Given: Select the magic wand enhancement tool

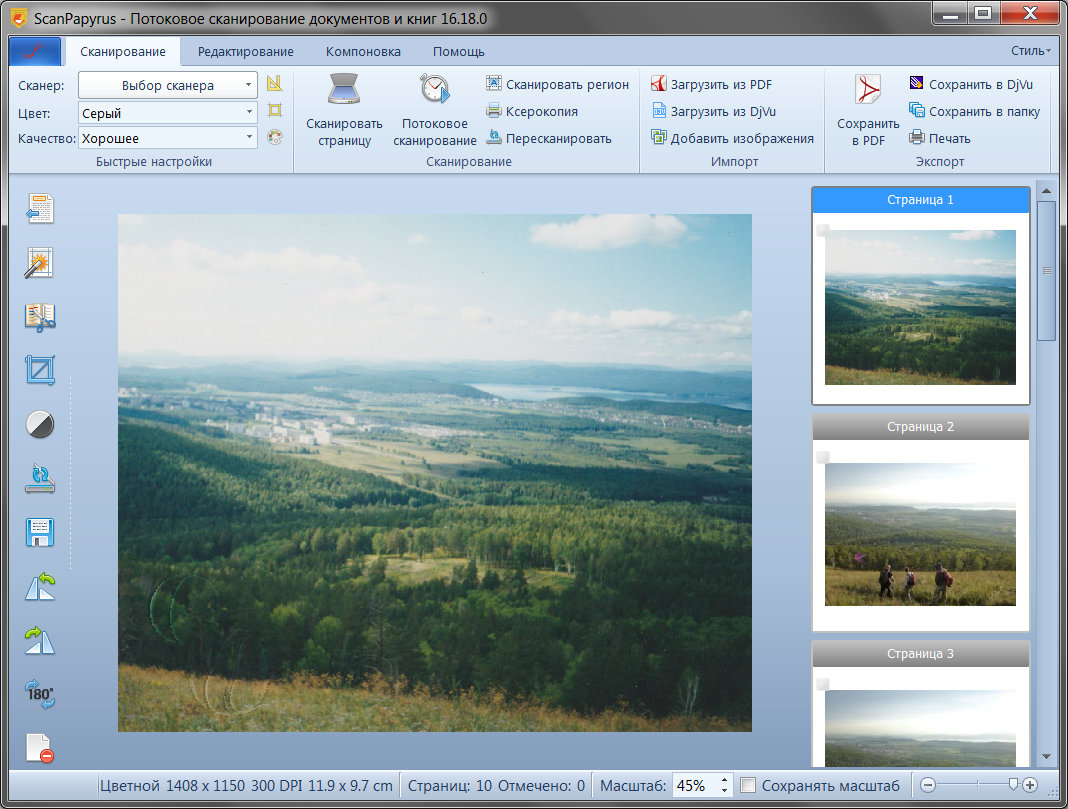Looking at the screenshot, I should [40, 263].
